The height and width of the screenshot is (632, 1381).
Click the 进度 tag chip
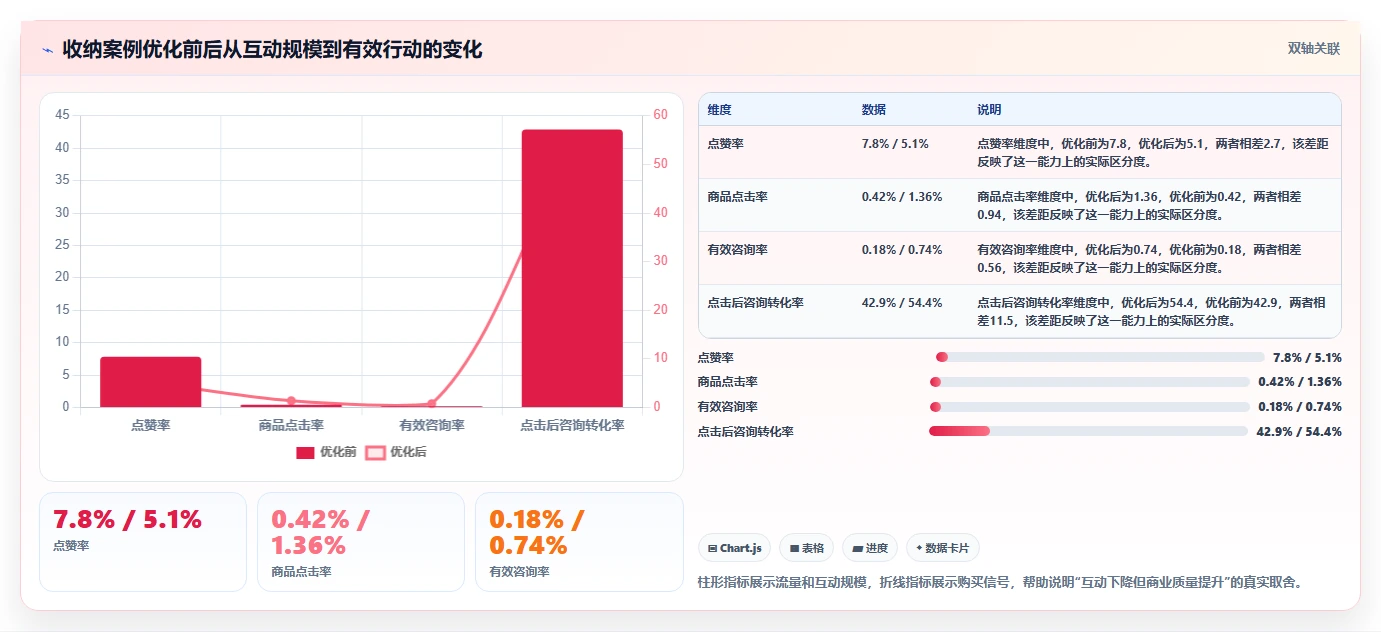tap(871, 548)
